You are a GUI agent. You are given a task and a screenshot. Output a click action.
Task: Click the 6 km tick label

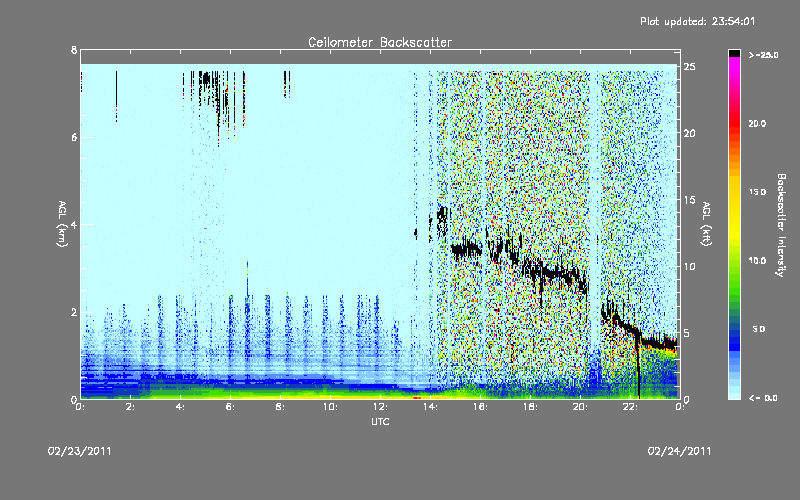coord(74,137)
